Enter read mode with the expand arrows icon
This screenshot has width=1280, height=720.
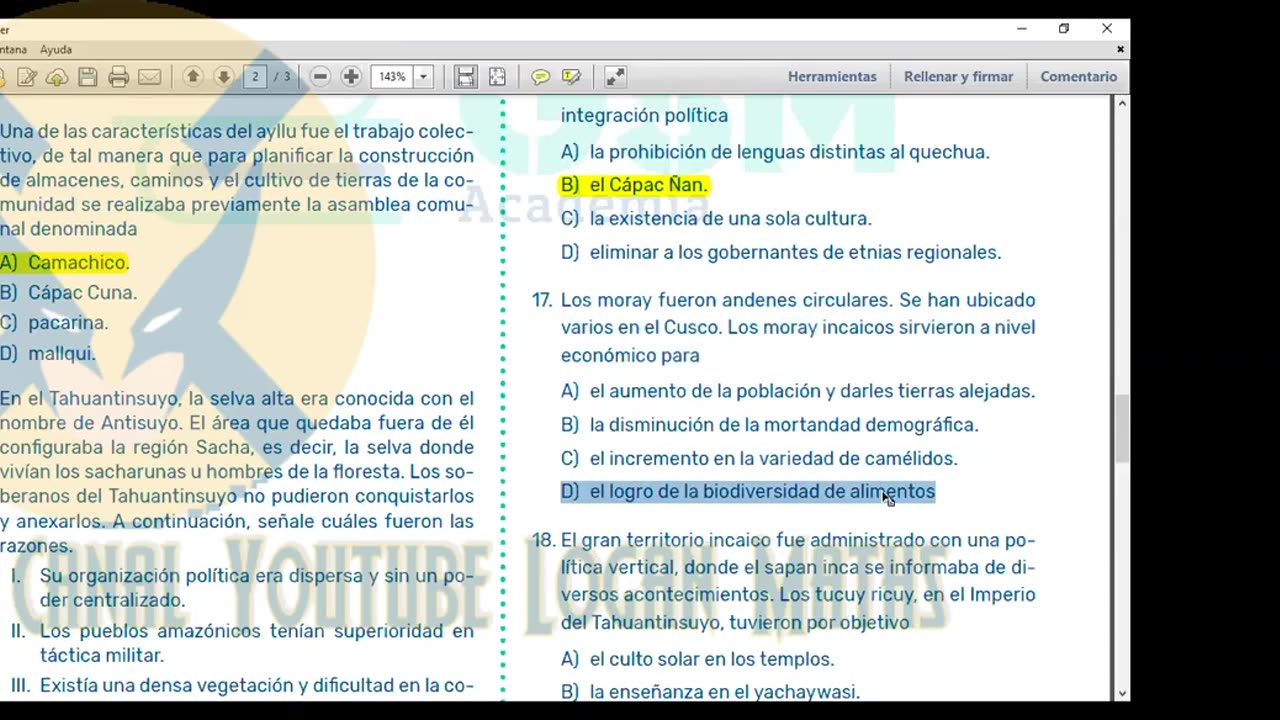(615, 77)
